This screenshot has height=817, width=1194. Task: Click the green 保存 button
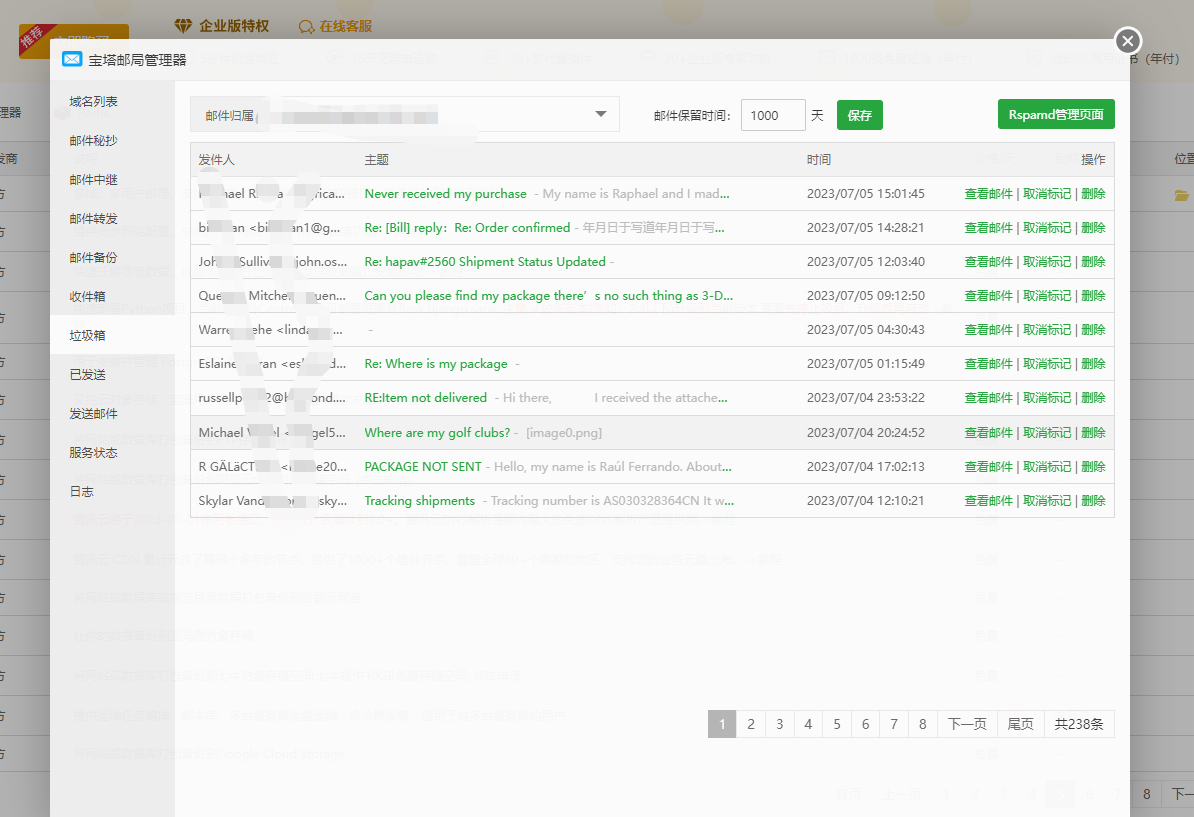click(859, 115)
